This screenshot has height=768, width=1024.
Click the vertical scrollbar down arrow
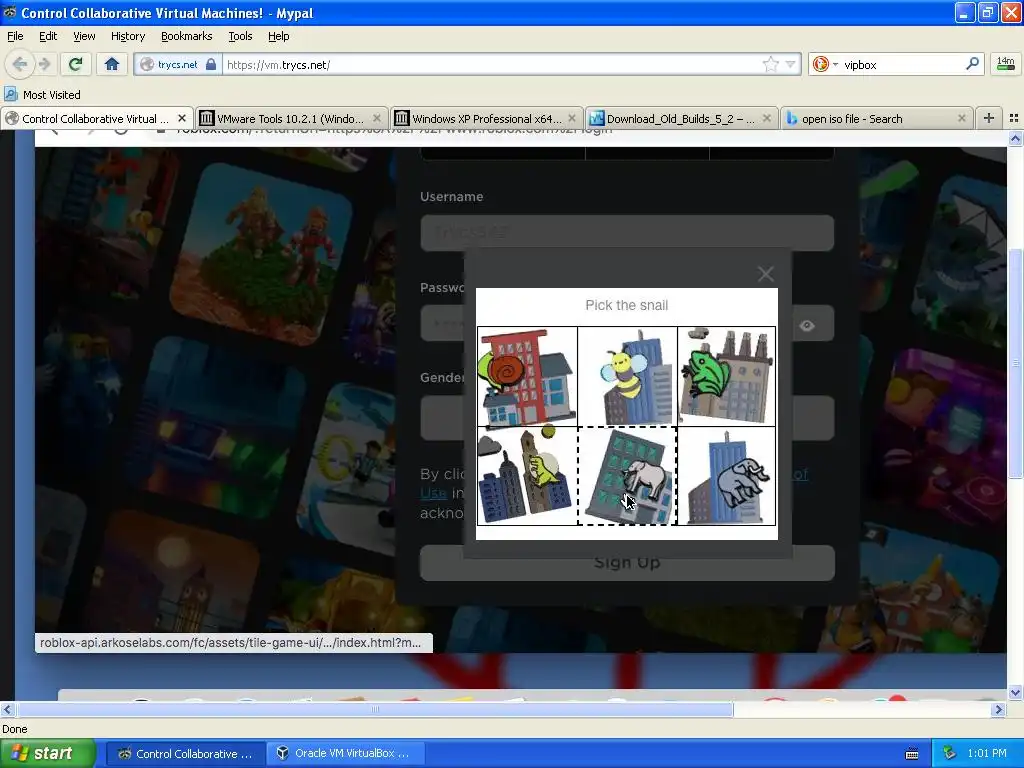tap(1015, 692)
